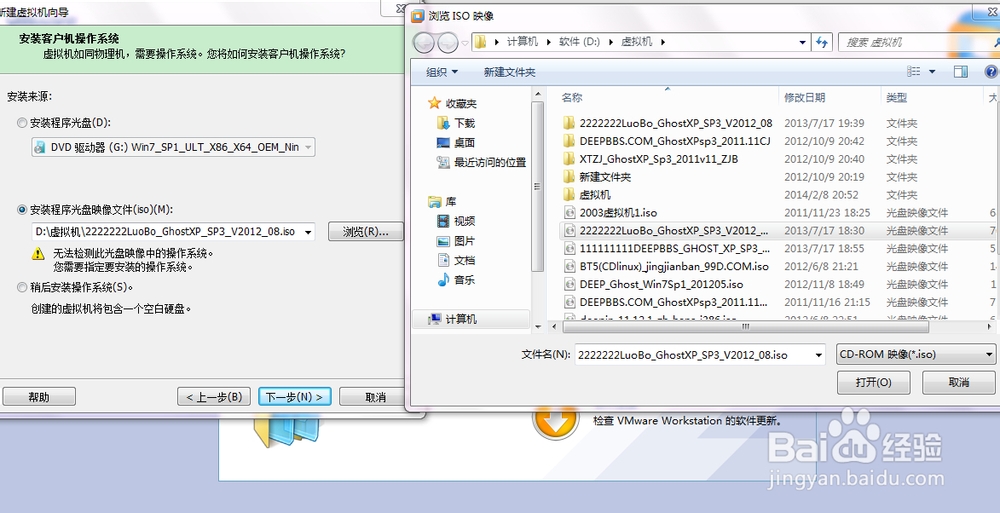
Task: Click 软件 (D:) in the address breadcrumb
Action: tap(579, 41)
